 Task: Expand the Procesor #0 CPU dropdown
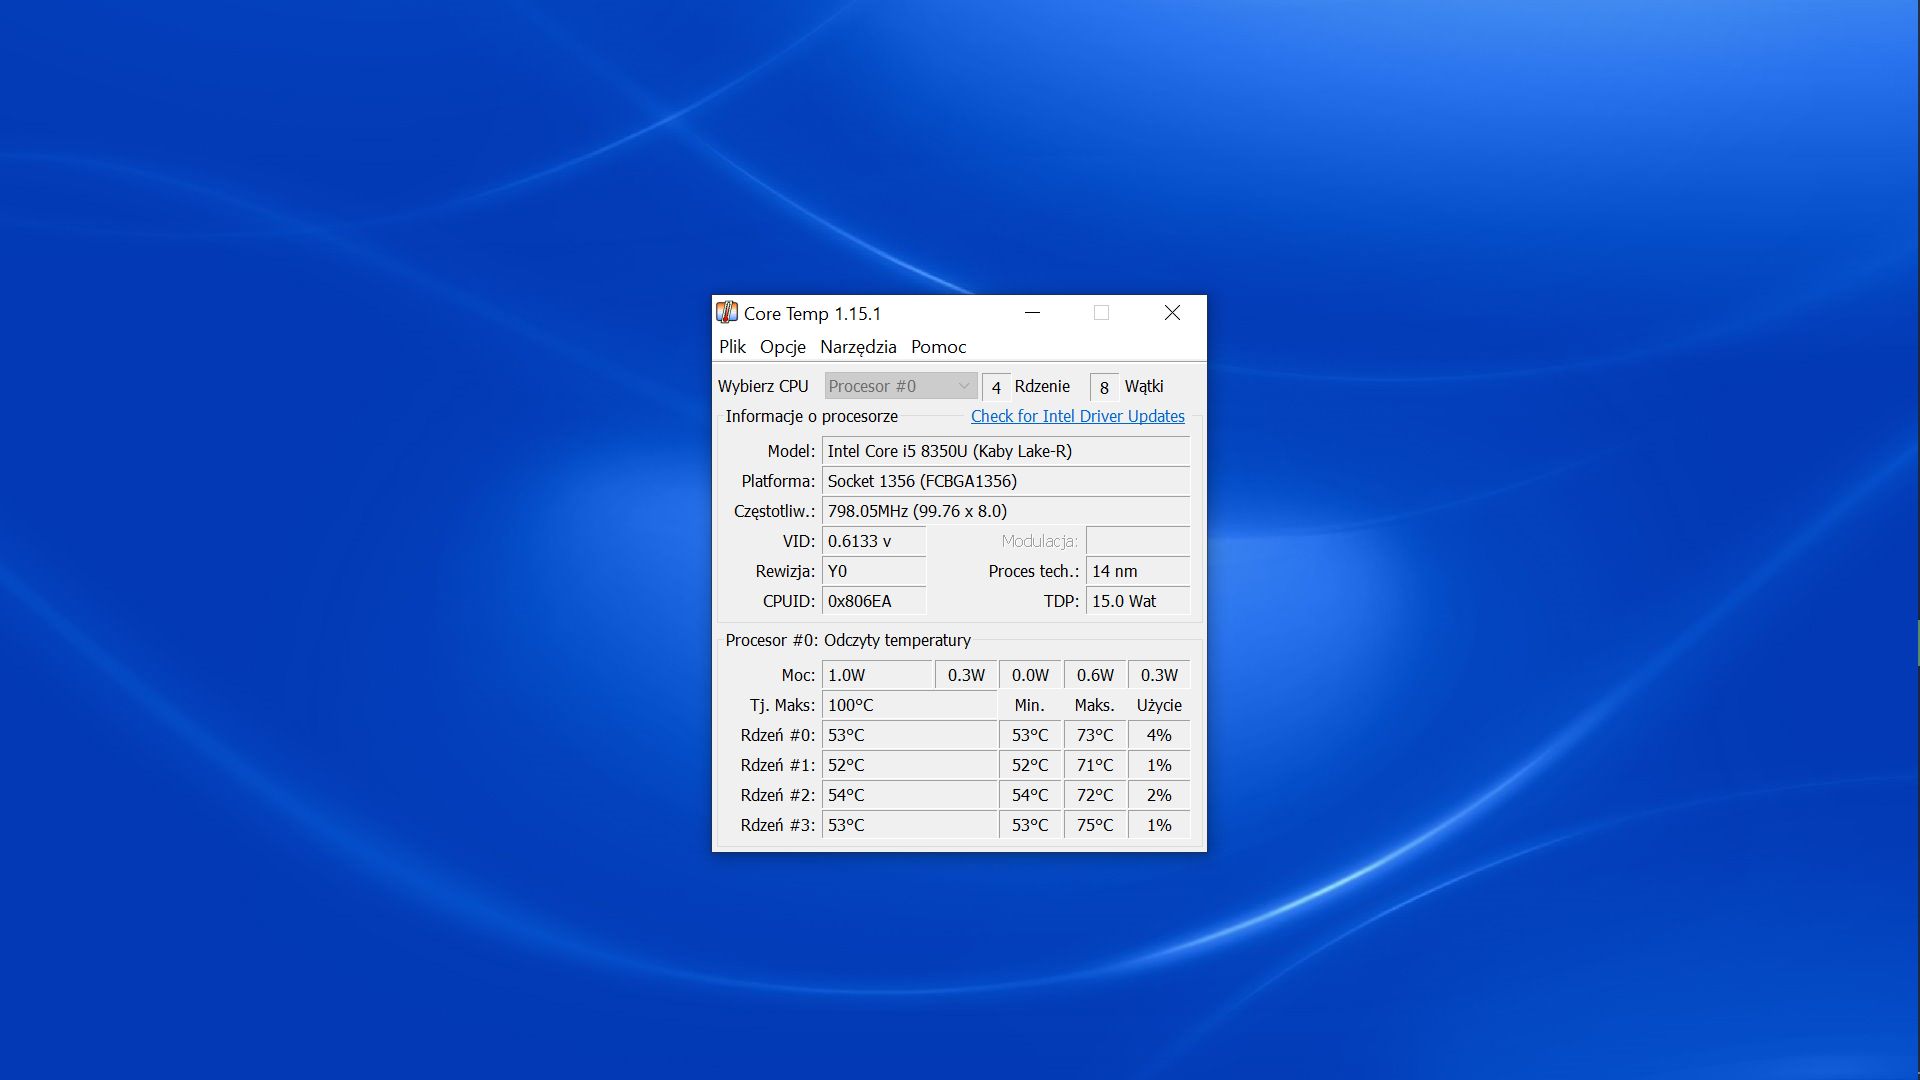(x=900, y=386)
